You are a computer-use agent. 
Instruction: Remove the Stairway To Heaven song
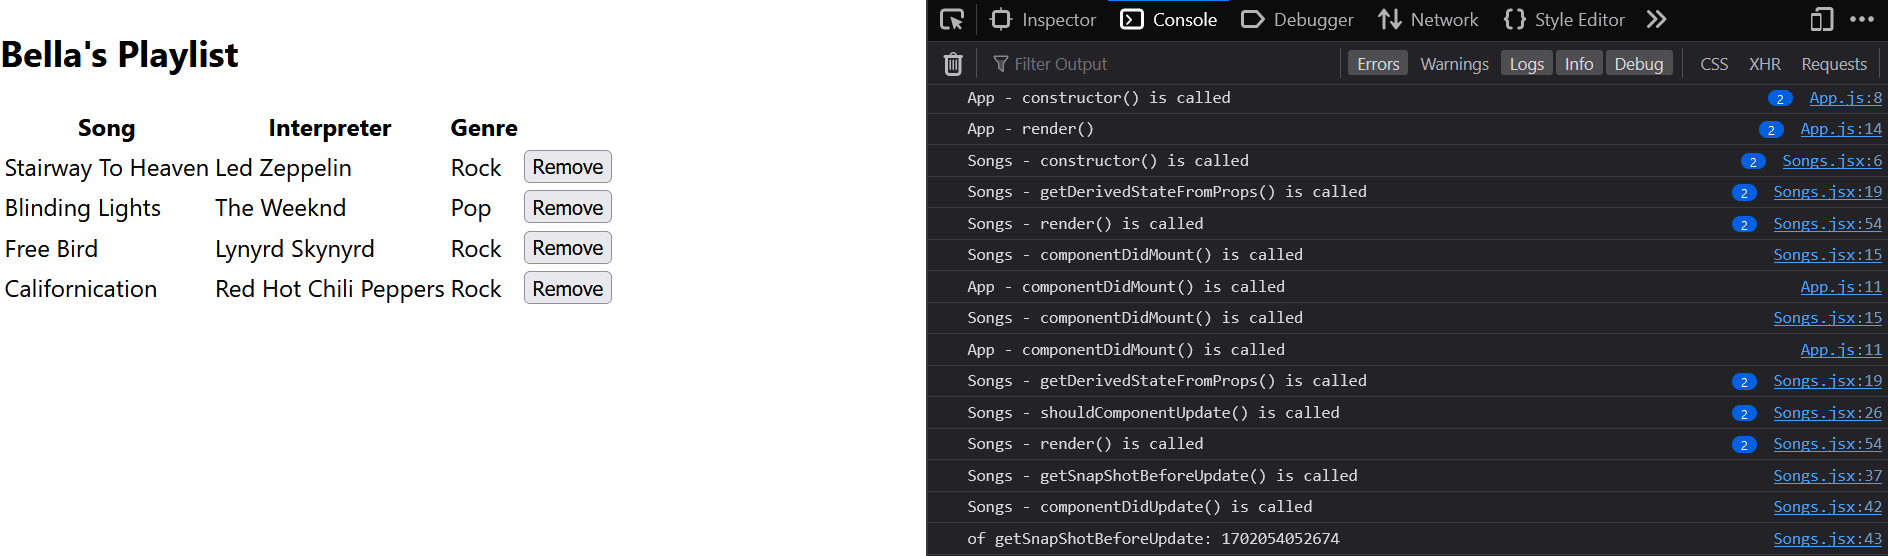coord(567,167)
